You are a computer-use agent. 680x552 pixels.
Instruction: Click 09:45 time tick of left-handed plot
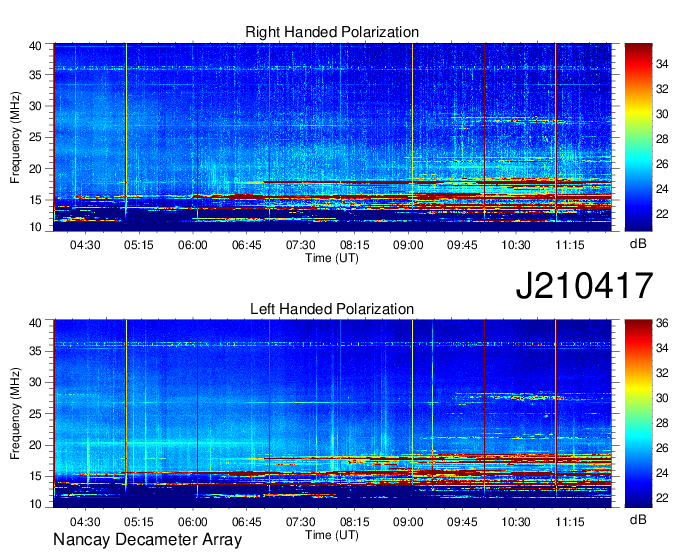462,522
